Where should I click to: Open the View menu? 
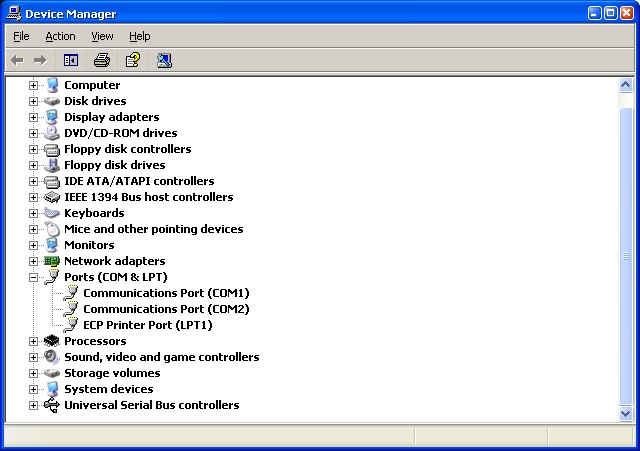pos(102,36)
